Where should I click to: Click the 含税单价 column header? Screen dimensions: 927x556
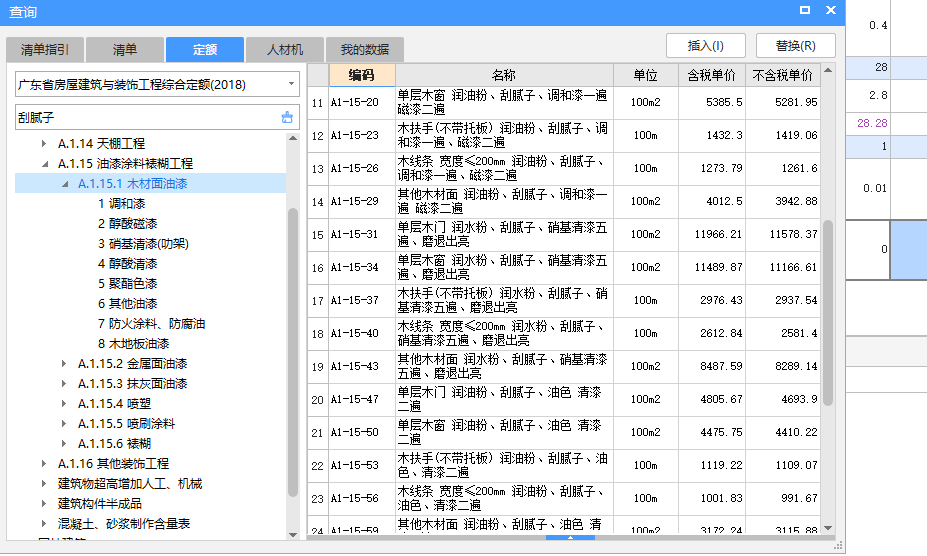pyautogui.click(x=712, y=75)
